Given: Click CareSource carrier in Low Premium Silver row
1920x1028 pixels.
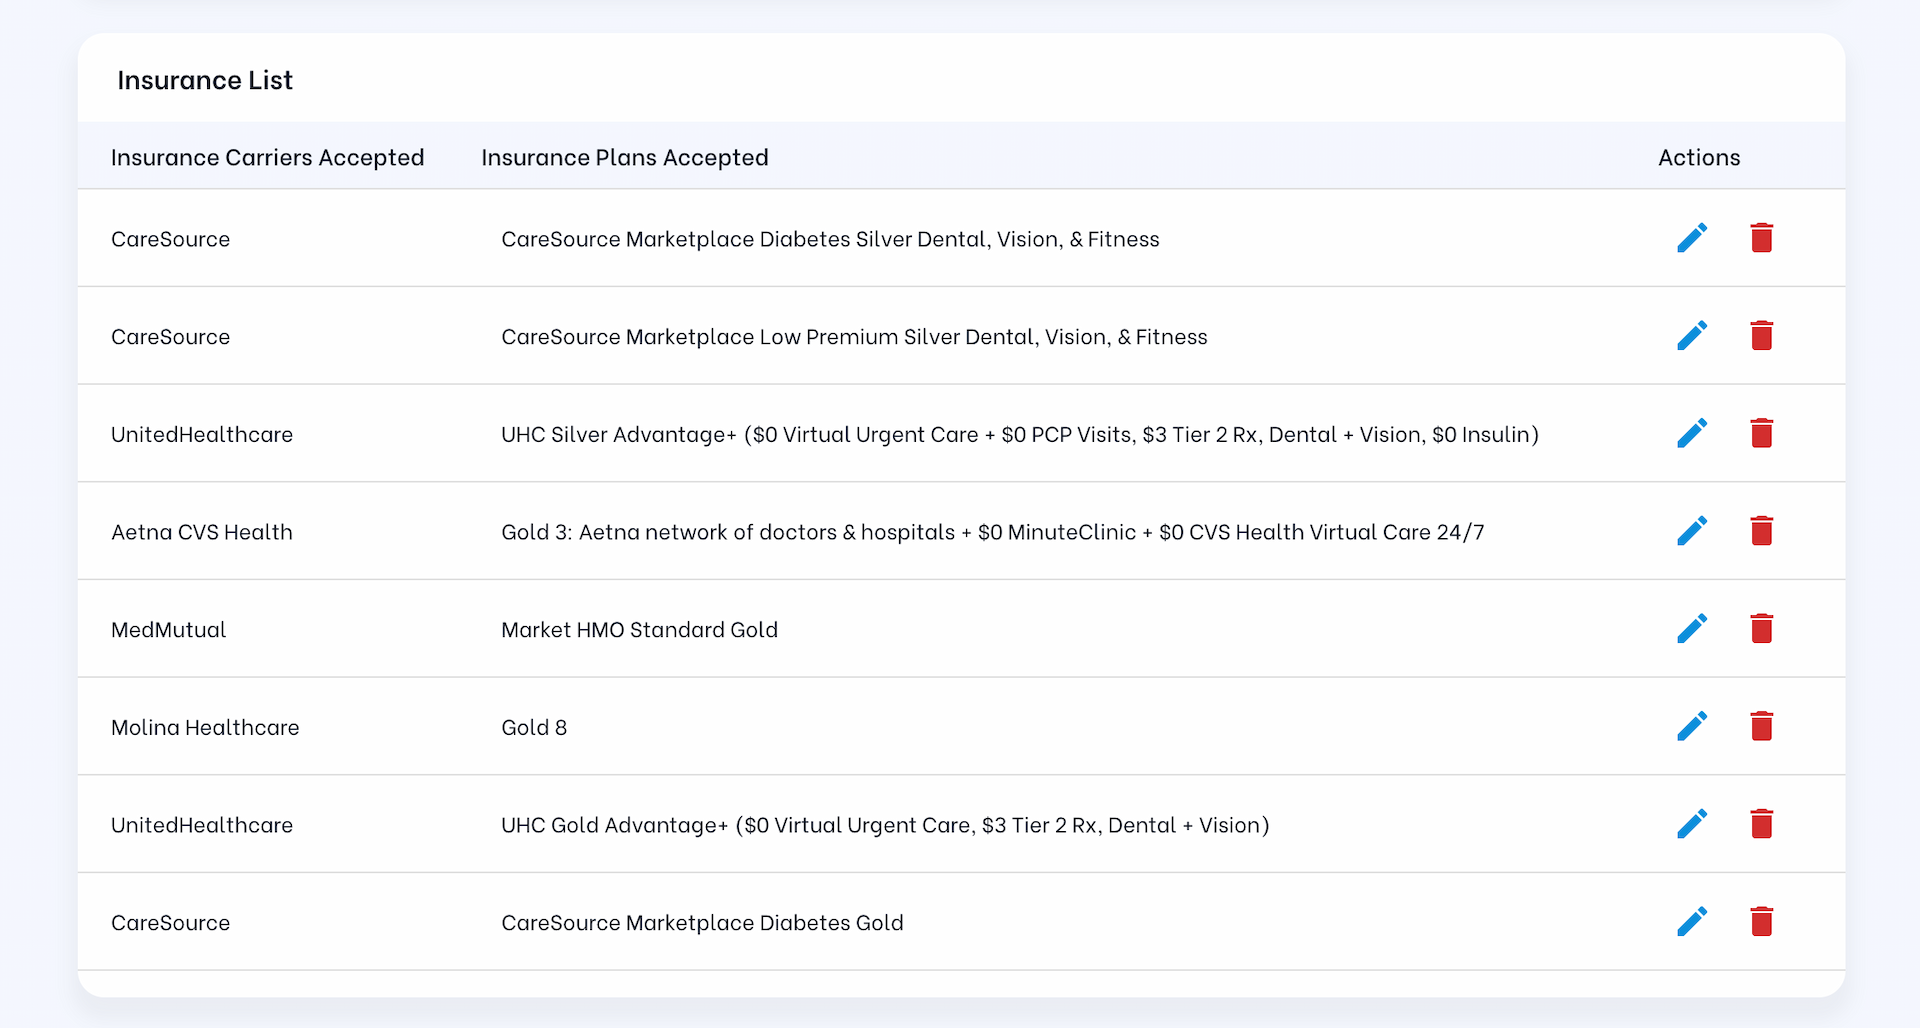Looking at the screenshot, I should [170, 337].
